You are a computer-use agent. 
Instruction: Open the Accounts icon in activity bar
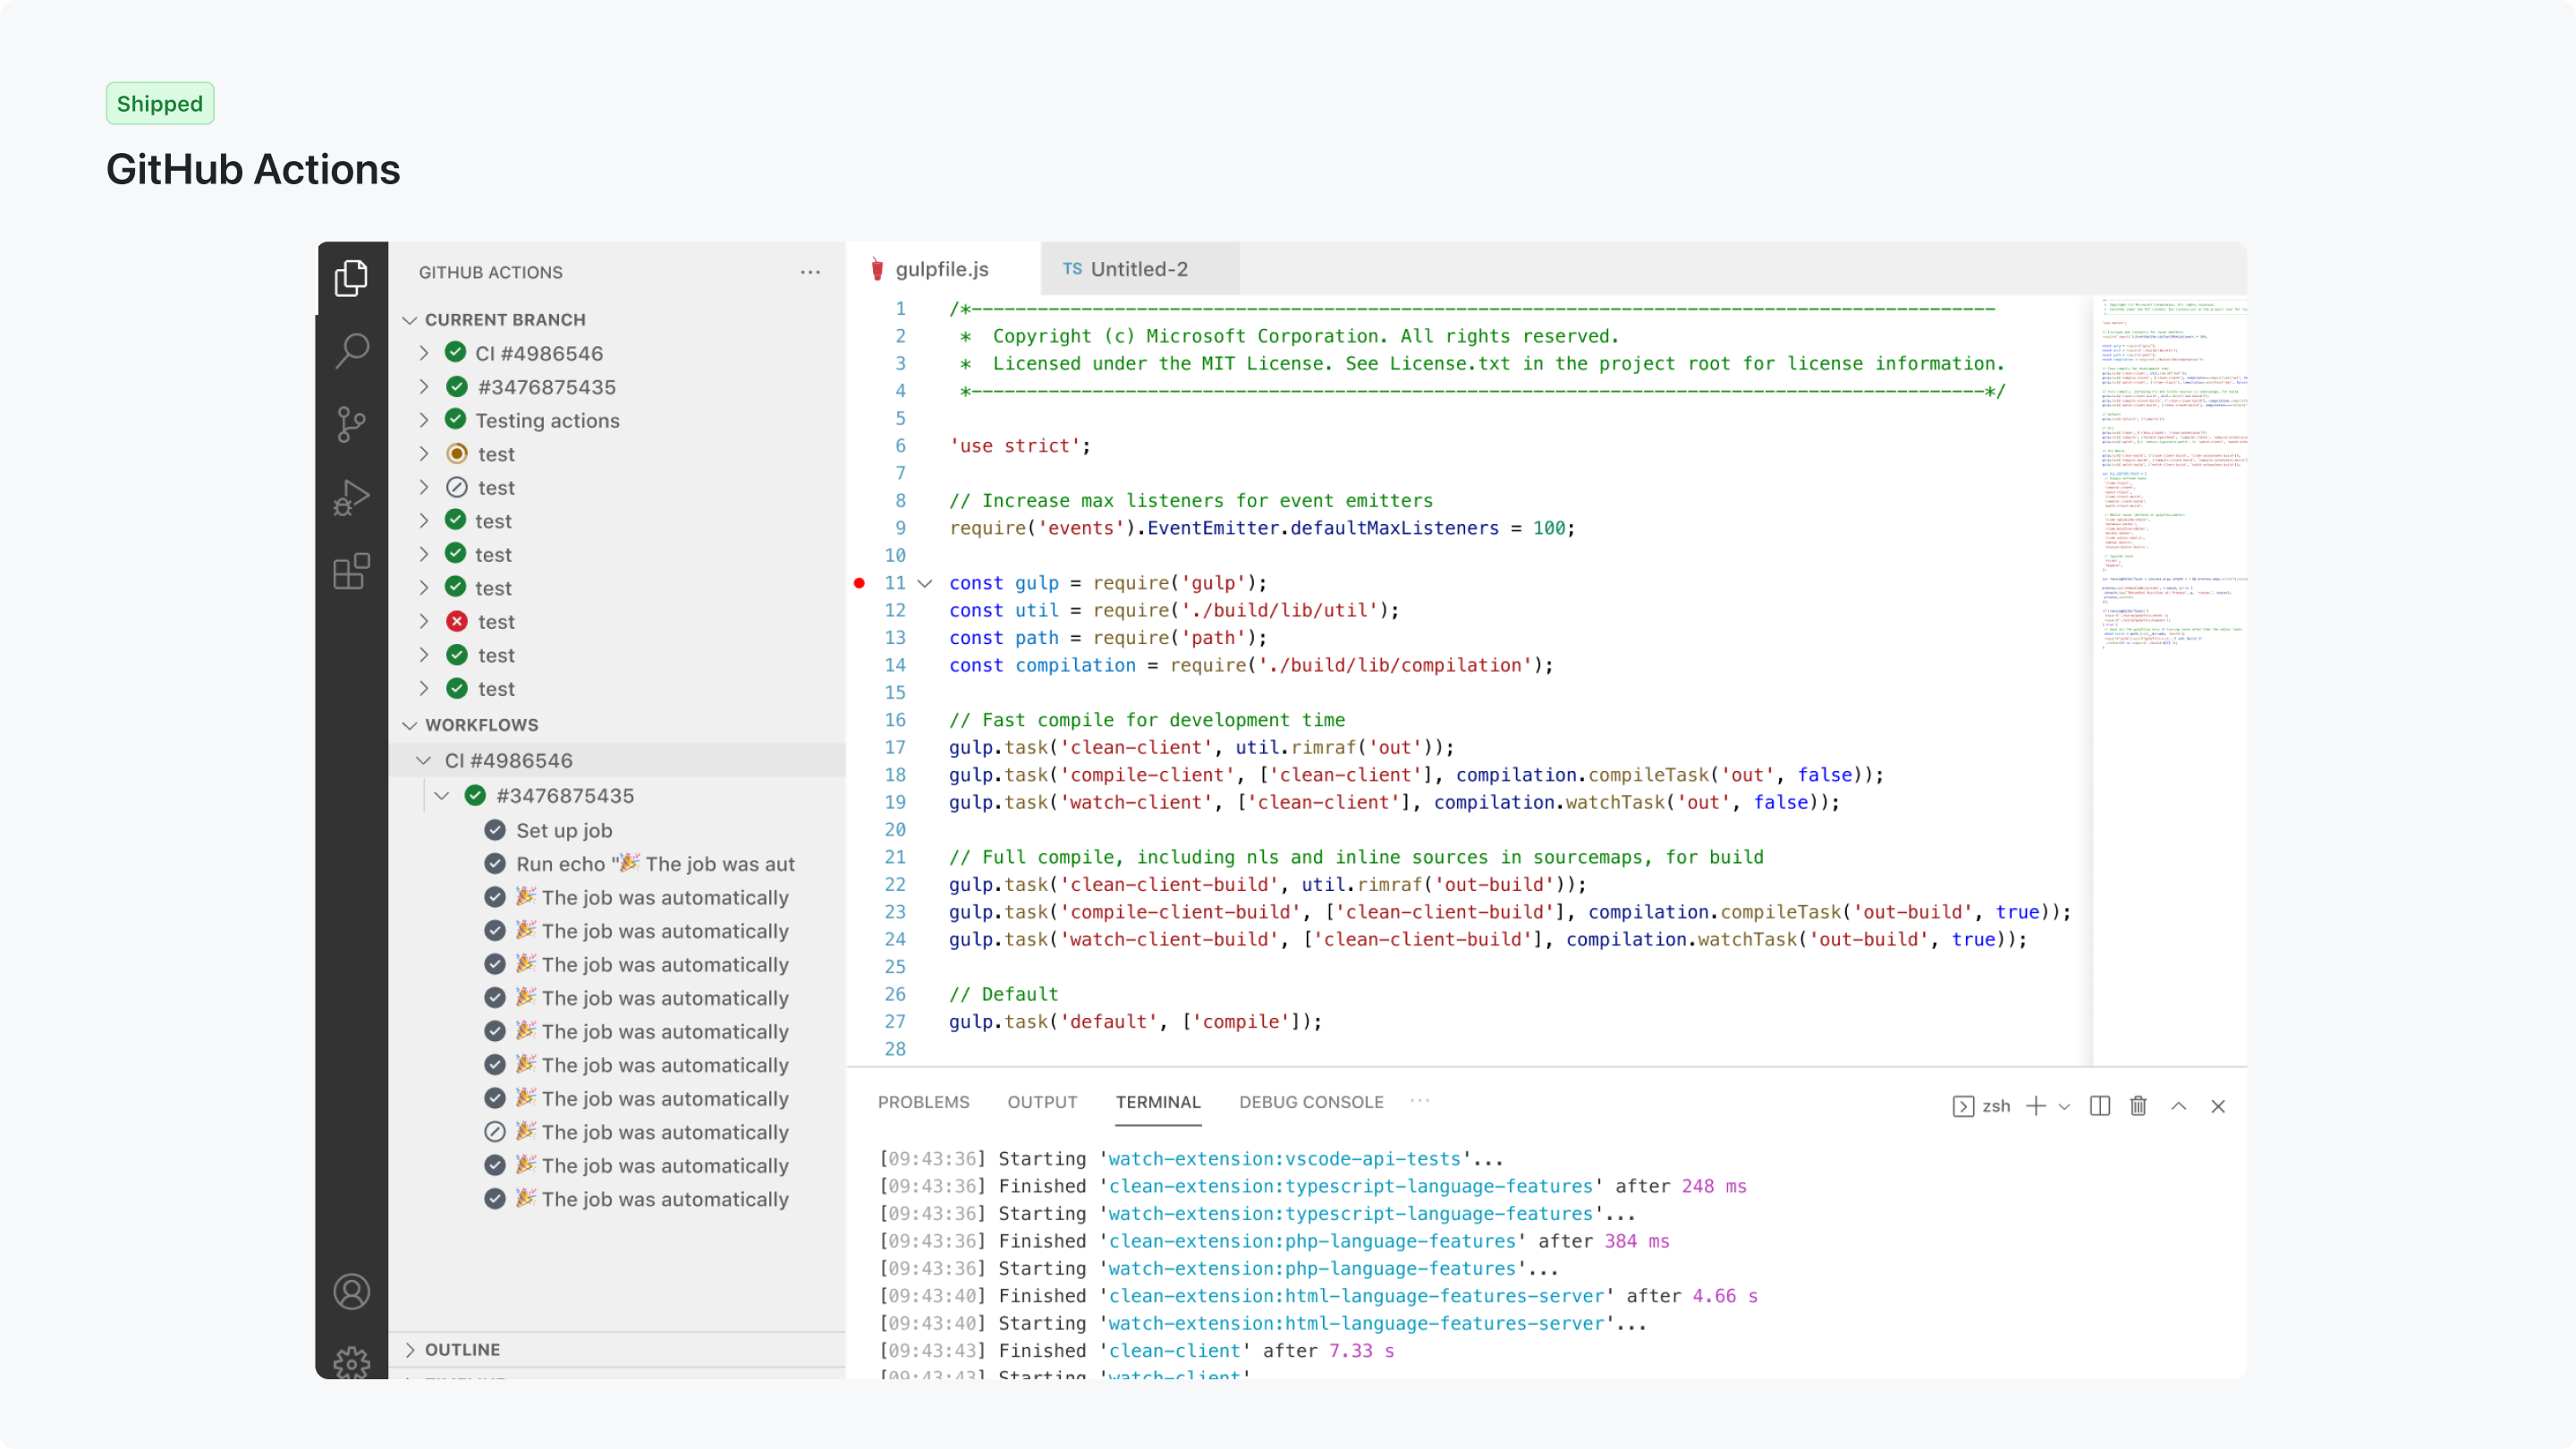351,1291
